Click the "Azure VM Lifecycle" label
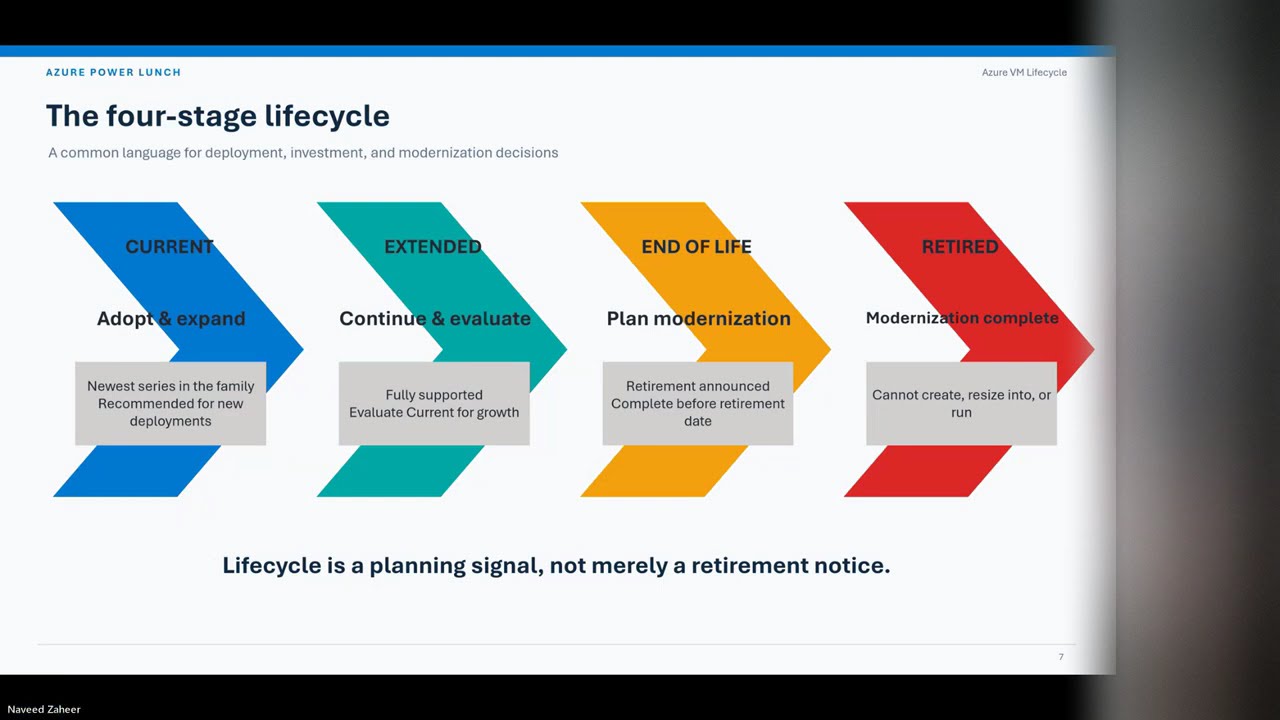The image size is (1280, 720). tap(1024, 72)
